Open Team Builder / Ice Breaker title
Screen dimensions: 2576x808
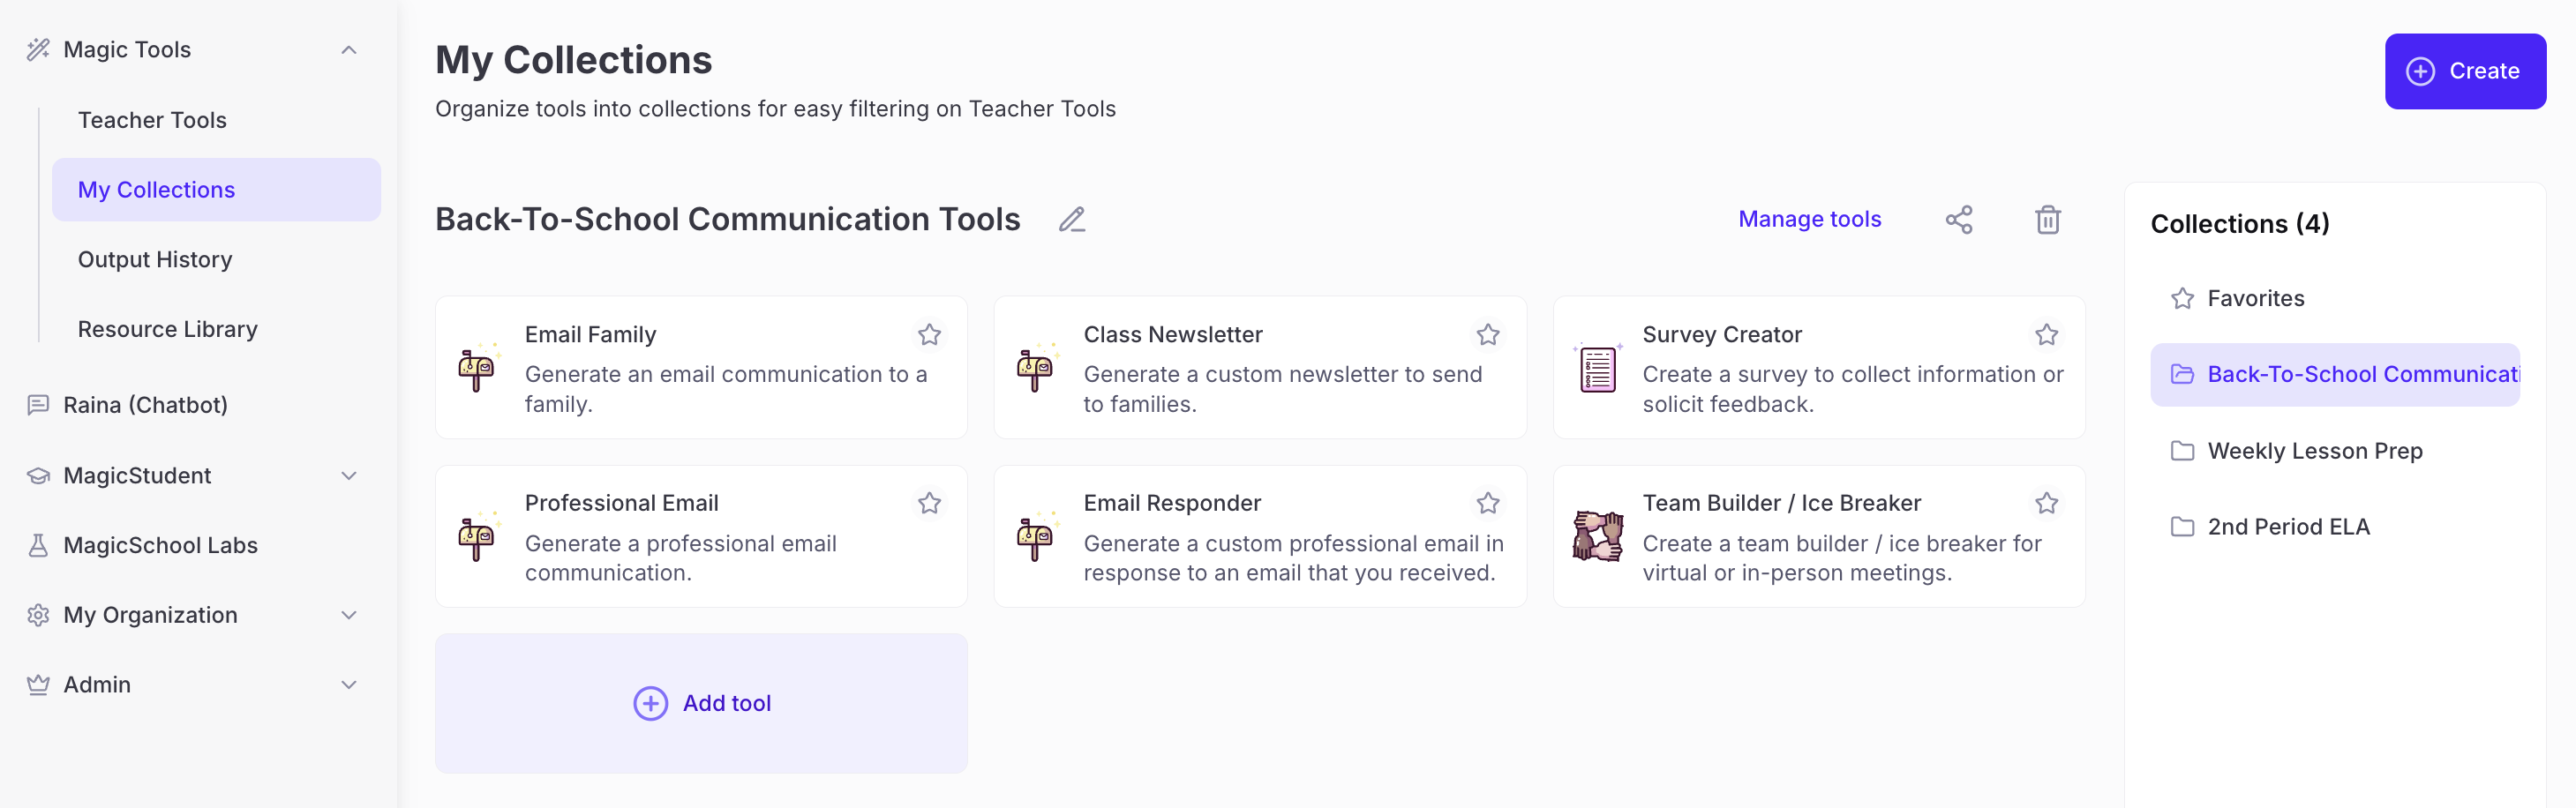pos(1782,503)
